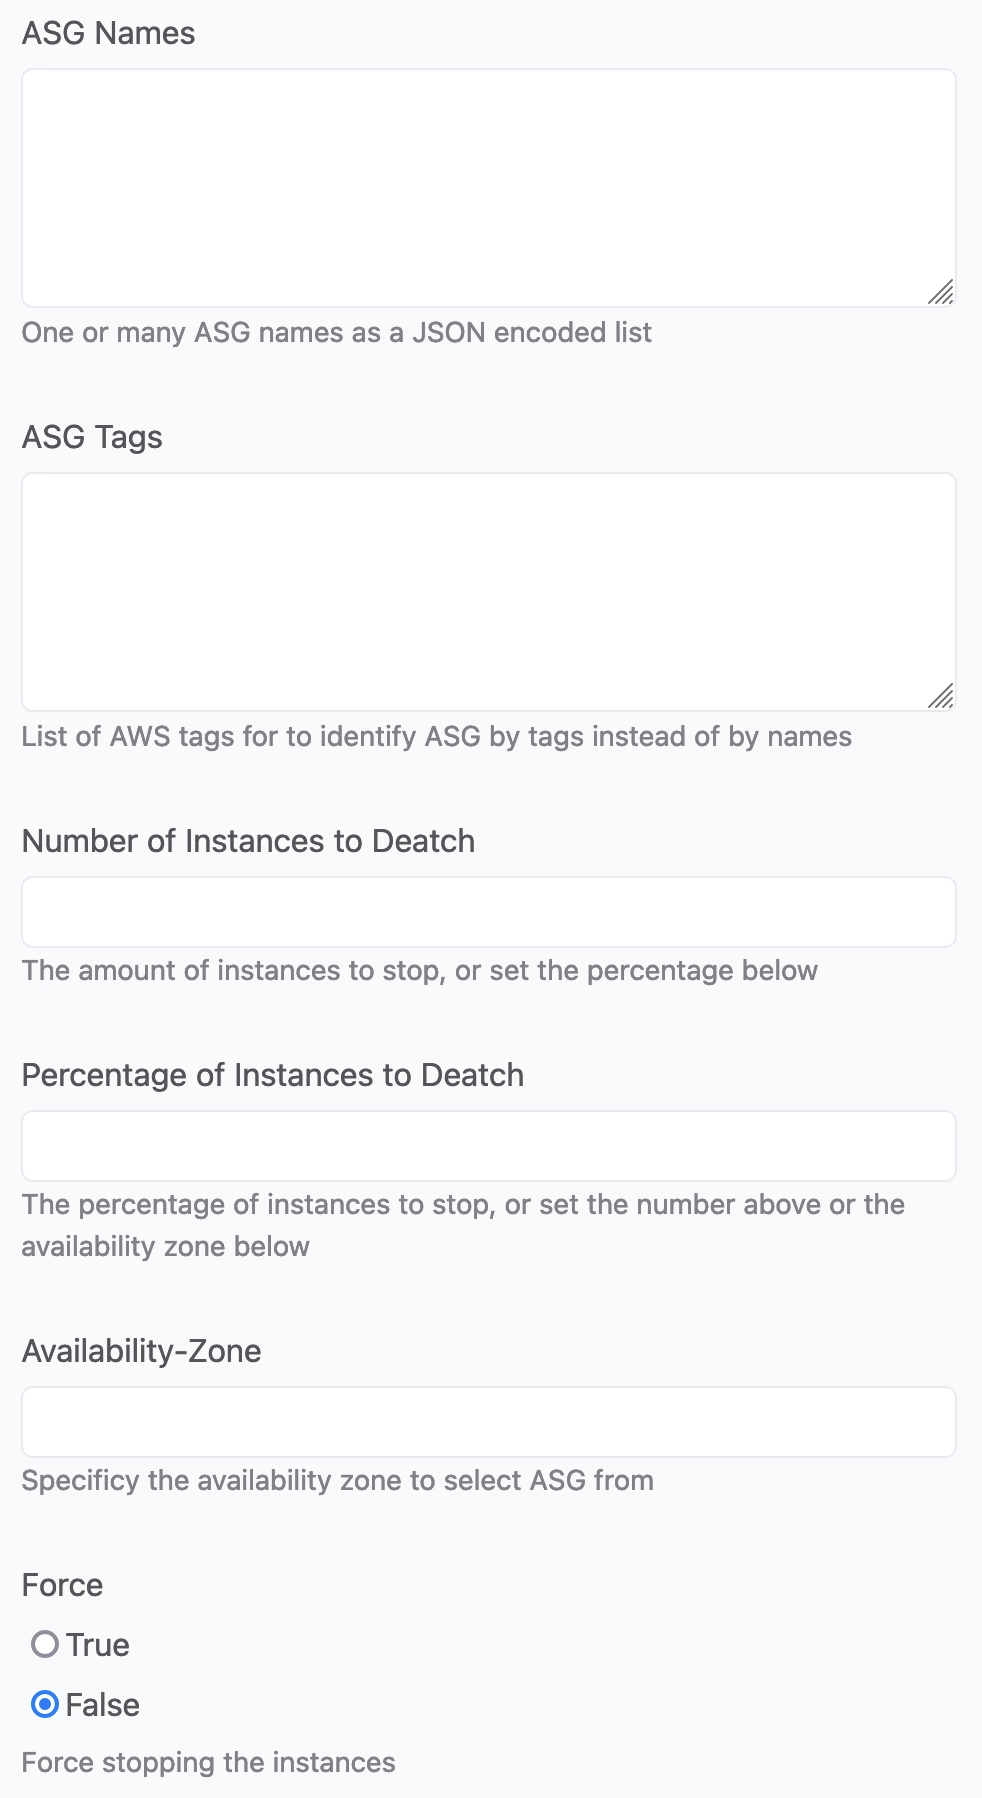Screen dimensions: 982x1798
Task: Click the "One or many ASG names" help text
Action: click(337, 332)
